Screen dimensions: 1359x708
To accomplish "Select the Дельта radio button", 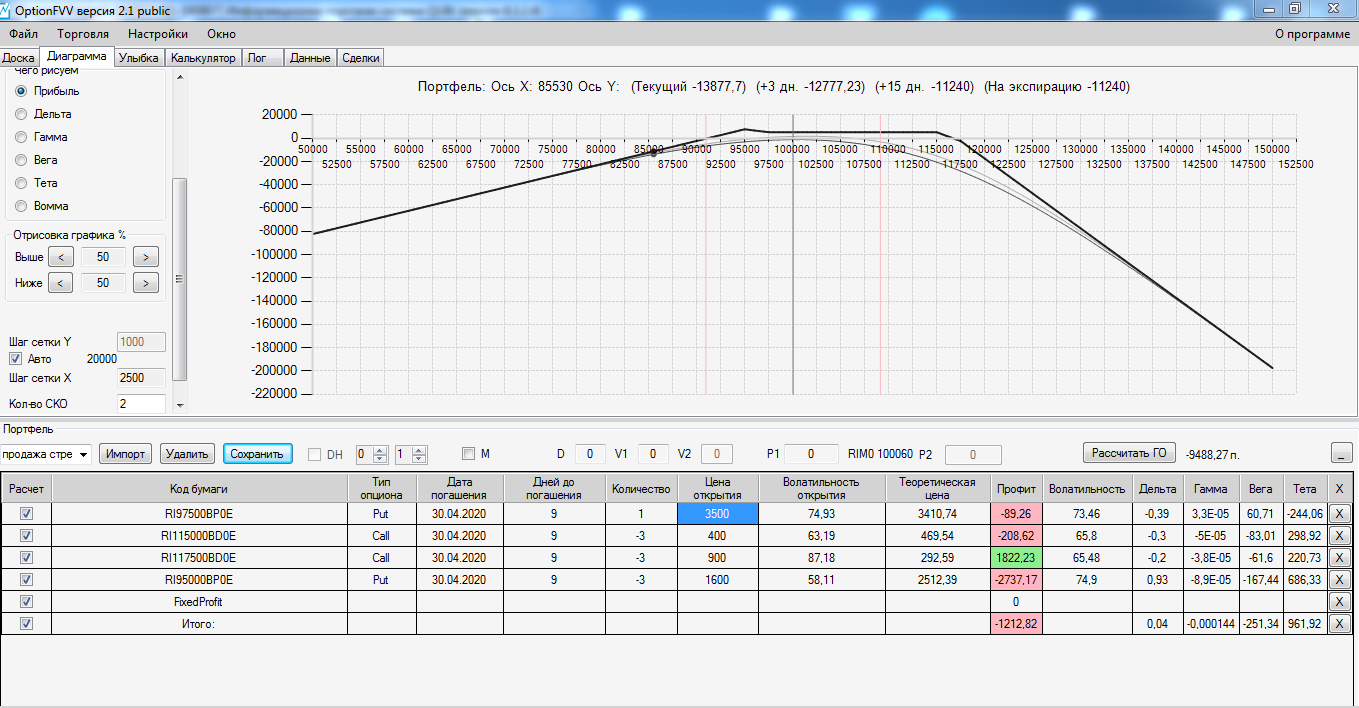I will [21, 114].
